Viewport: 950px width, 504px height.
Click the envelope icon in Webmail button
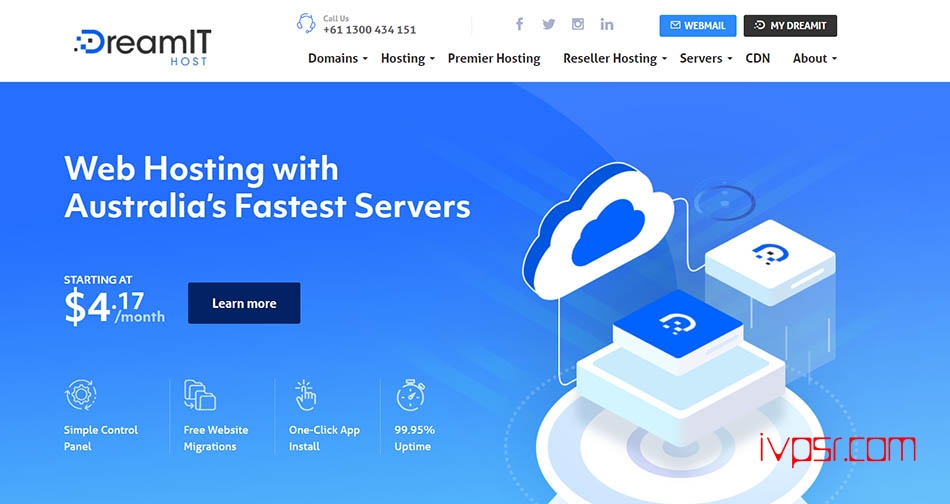point(675,25)
